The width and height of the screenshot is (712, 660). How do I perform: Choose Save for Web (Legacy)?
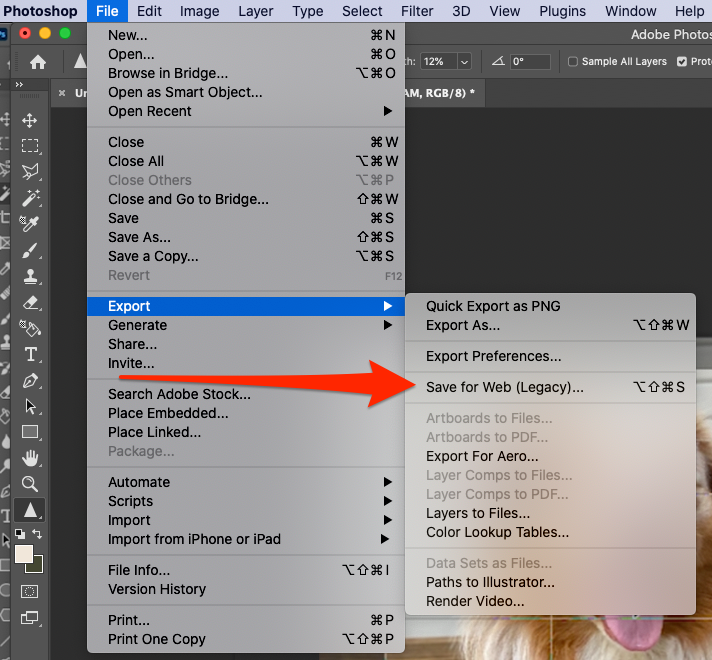(x=550, y=387)
